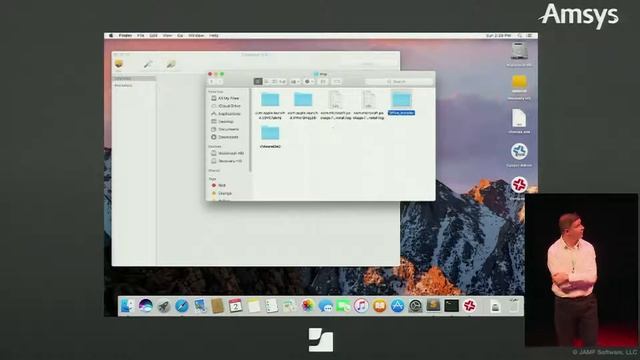
Task: Click the gold package icon in Composer toolbar
Action: pos(119,64)
